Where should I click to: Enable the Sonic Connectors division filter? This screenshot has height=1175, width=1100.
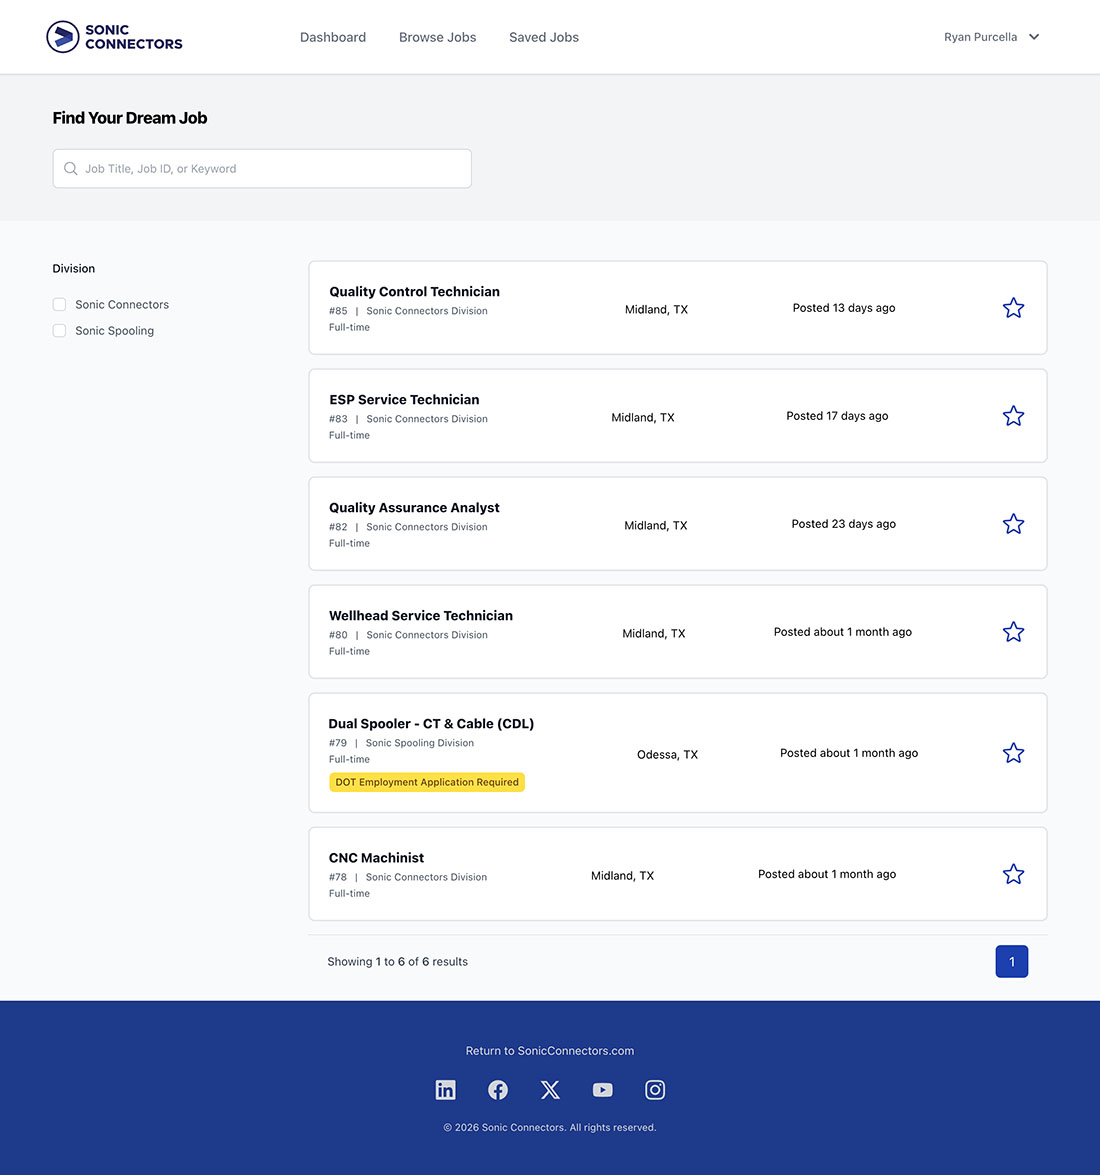coord(60,305)
